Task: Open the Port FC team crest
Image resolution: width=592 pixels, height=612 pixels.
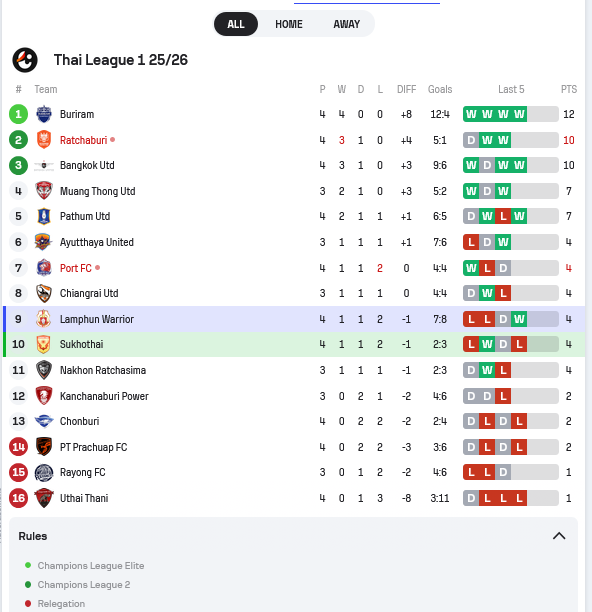Action: [x=44, y=268]
